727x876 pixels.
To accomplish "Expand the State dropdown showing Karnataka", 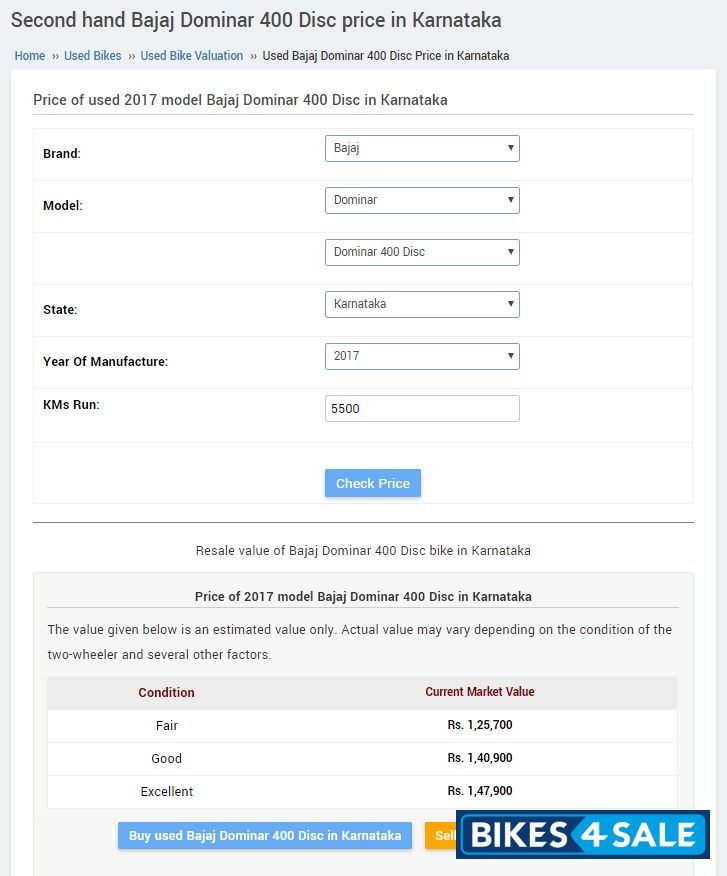I will tap(422, 304).
